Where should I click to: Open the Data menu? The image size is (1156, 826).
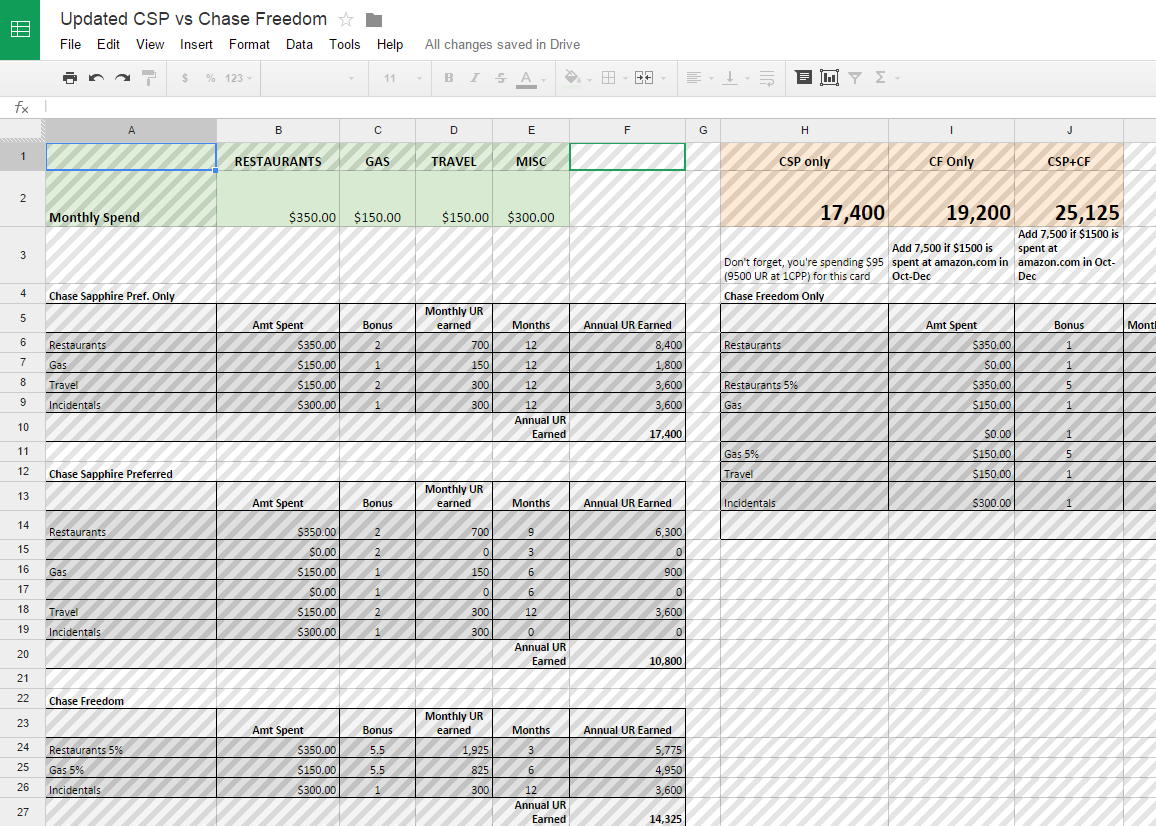(x=299, y=44)
